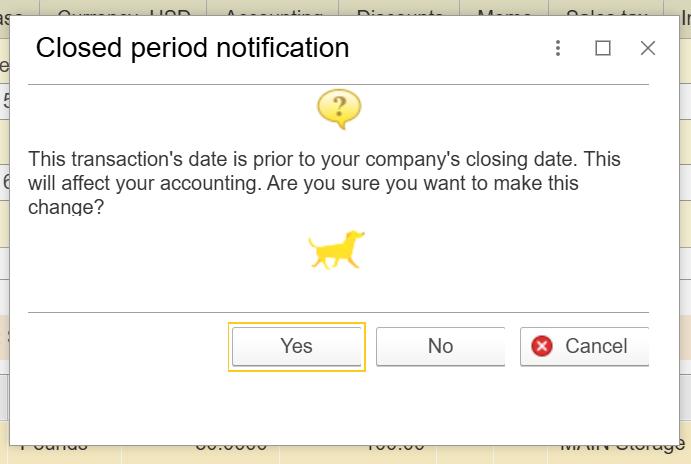
Task: Click the Closed period notification title text
Action: [192, 48]
